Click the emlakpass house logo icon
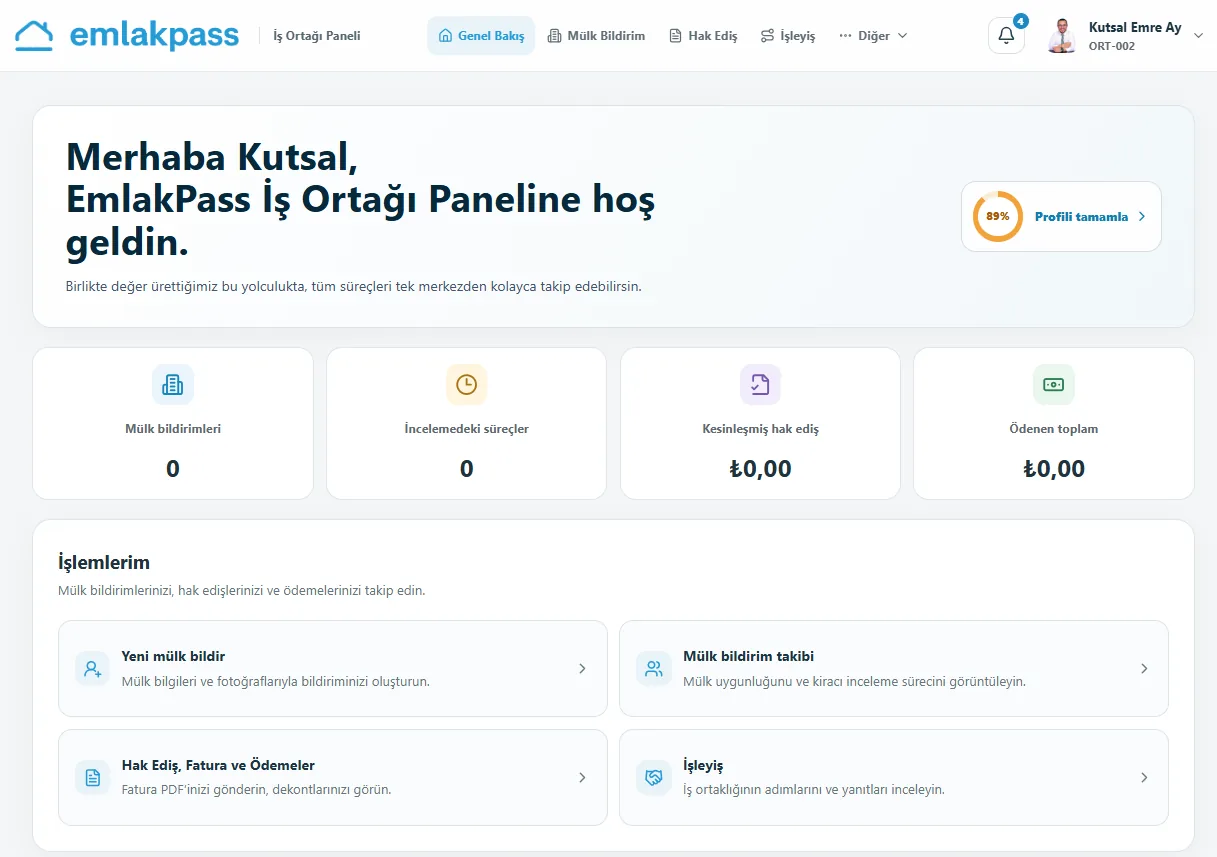The height and width of the screenshot is (857, 1217). [x=34, y=36]
